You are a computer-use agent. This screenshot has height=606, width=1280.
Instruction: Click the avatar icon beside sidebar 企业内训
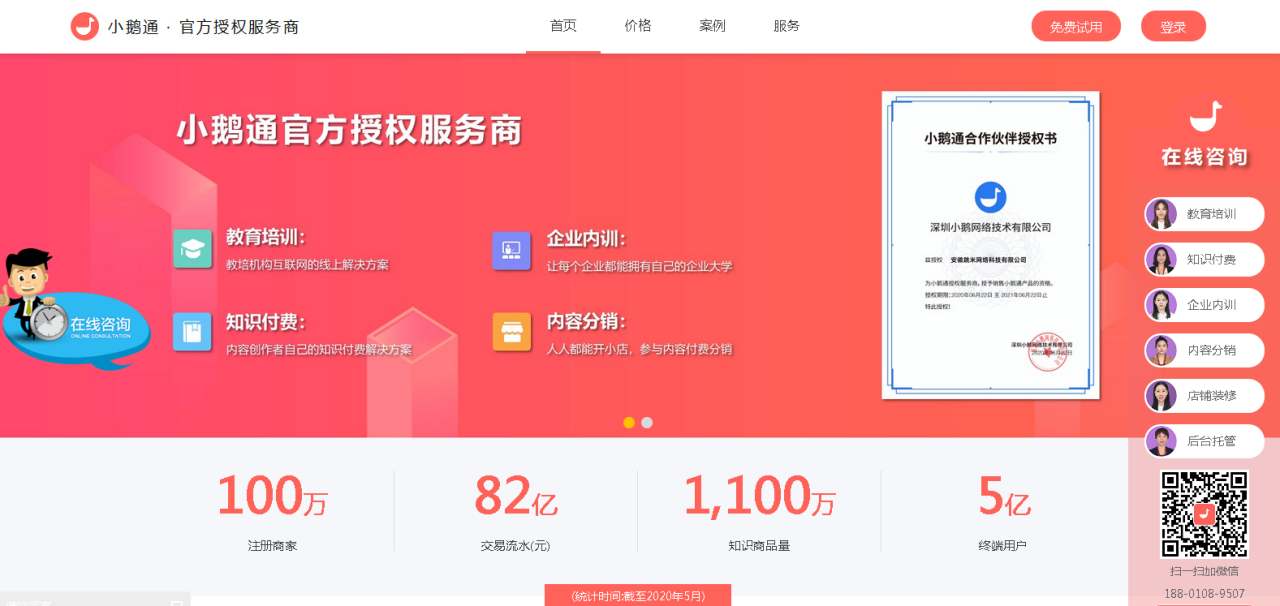coord(1161,305)
